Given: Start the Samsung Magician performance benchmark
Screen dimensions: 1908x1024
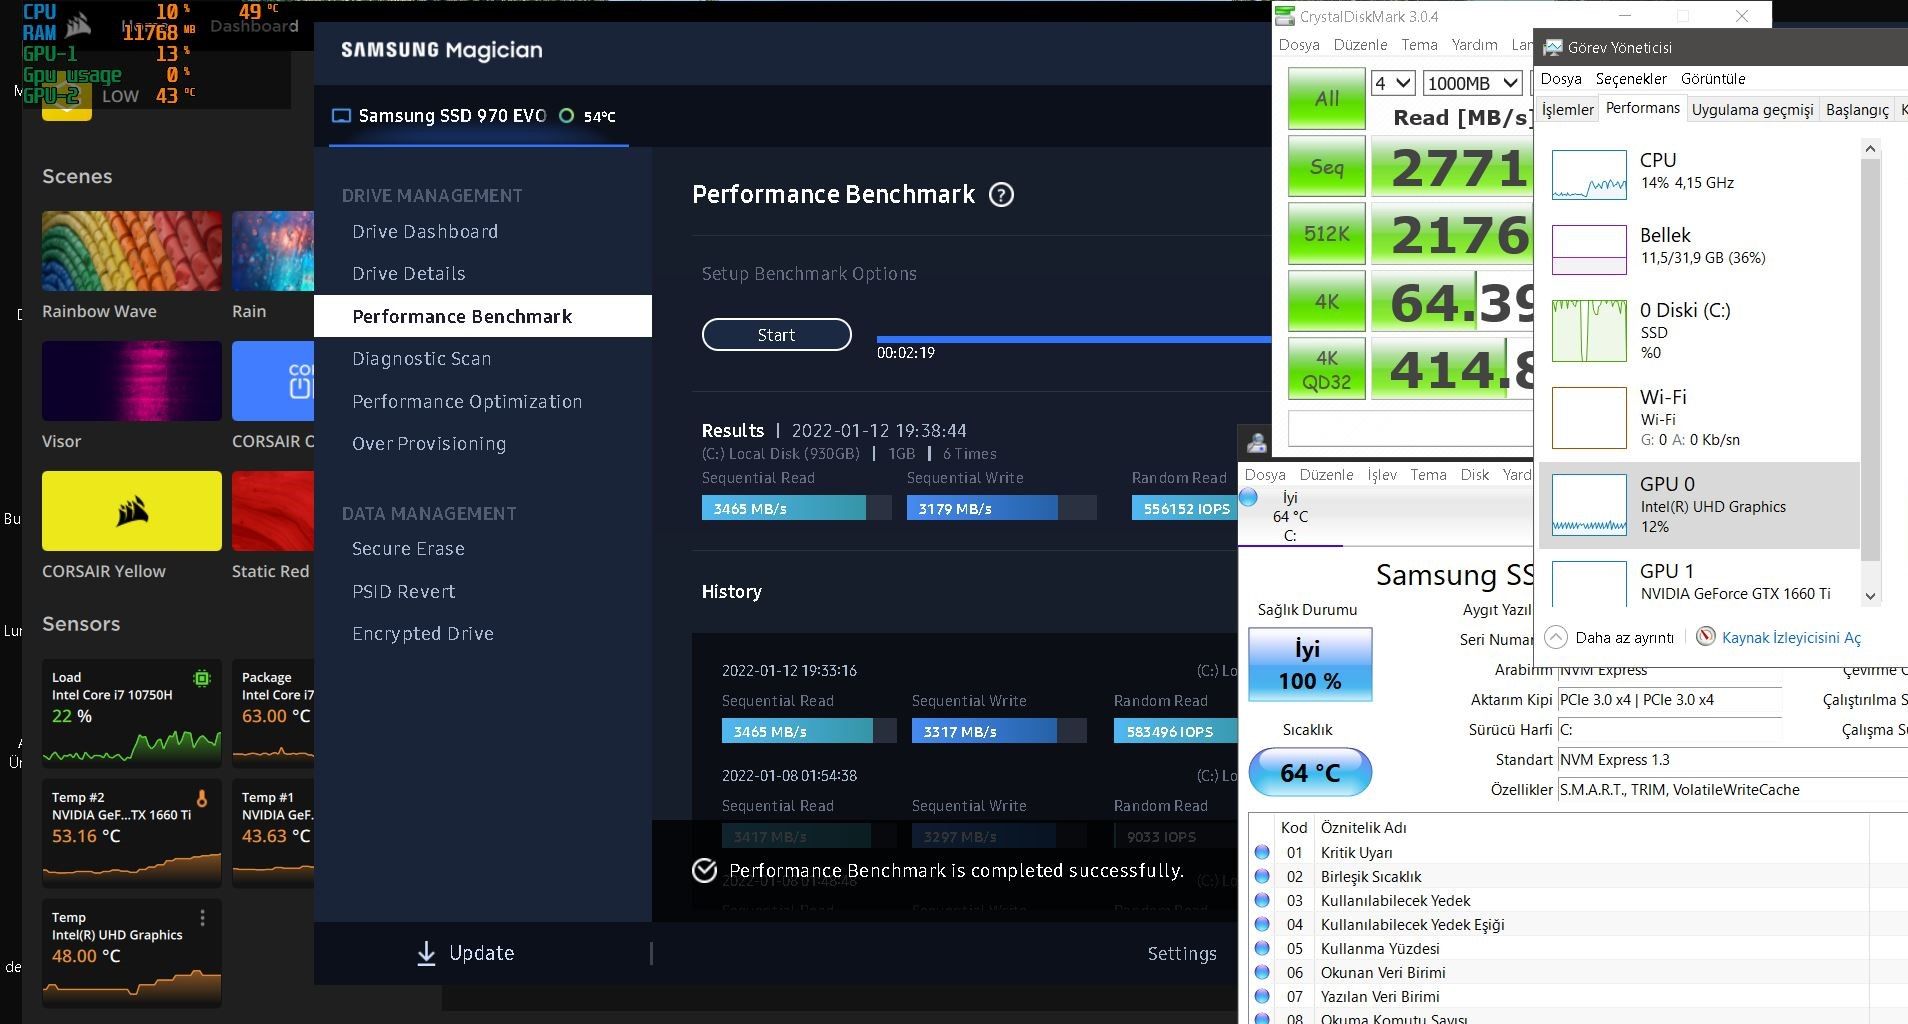Looking at the screenshot, I should click(x=776, y=335).
